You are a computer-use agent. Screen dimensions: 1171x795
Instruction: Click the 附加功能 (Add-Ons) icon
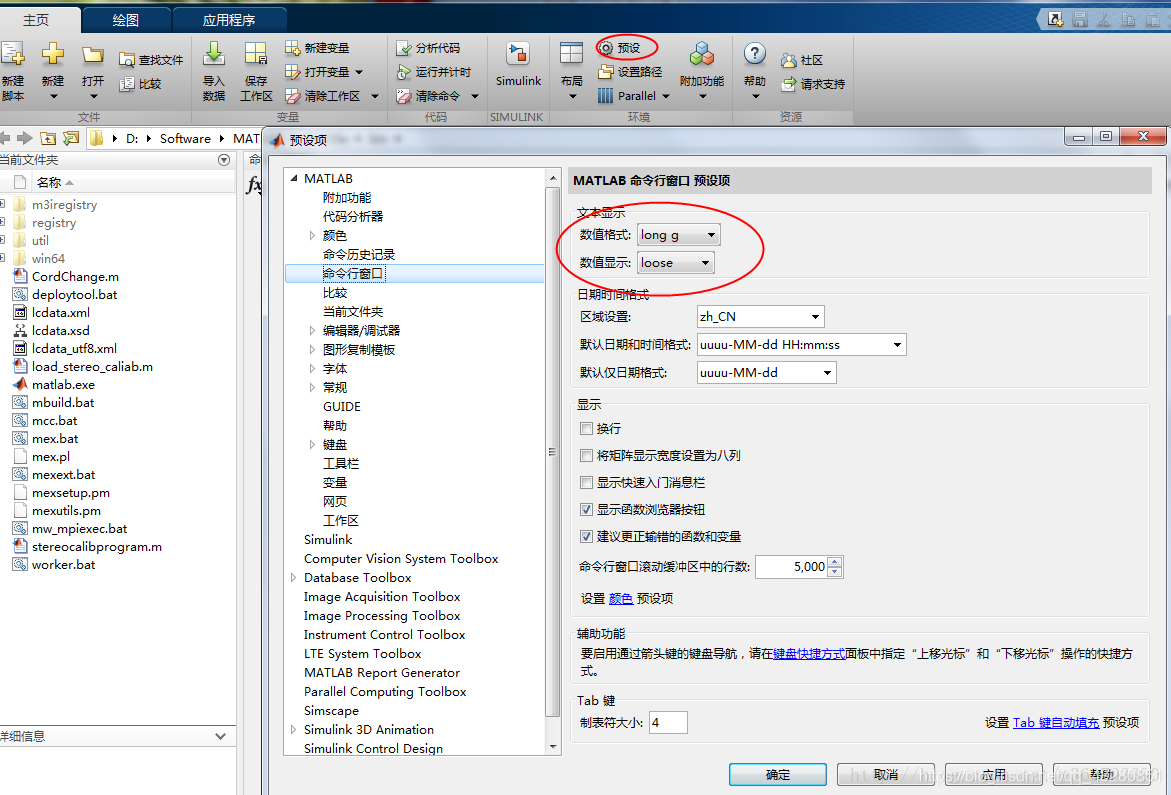point(701,54)
